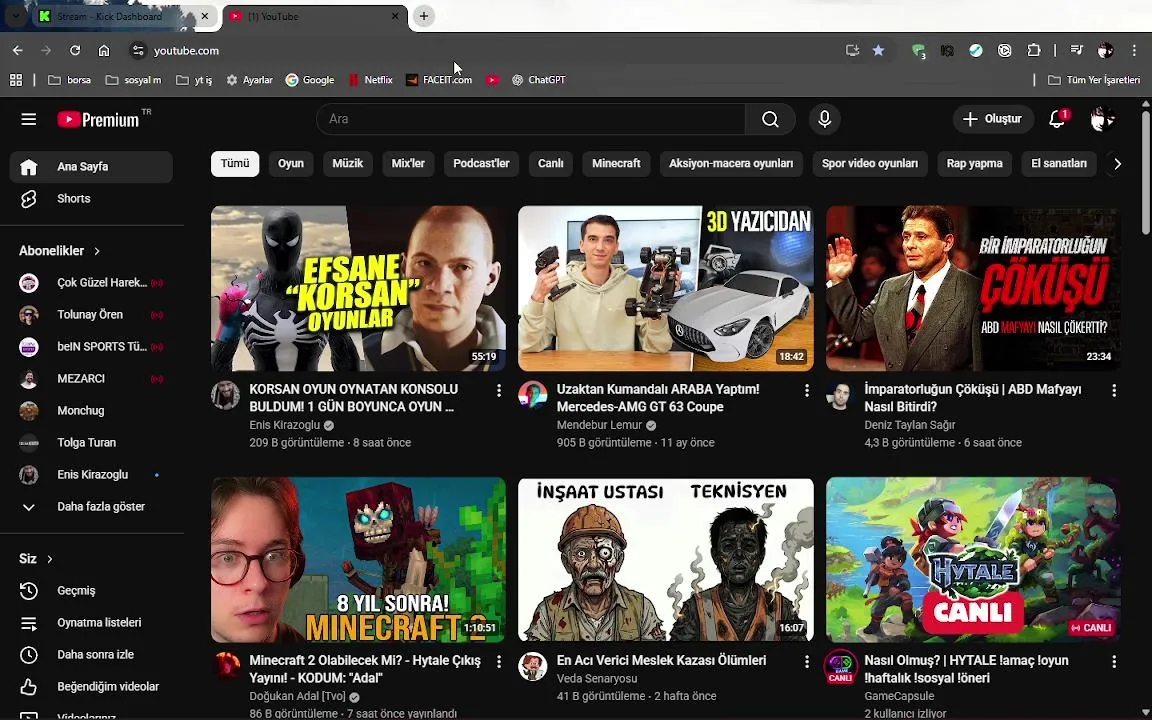Select the Minecraft filter chip
The width and height of the screenshot is (1152, 720).
click(x=616, y=164)
